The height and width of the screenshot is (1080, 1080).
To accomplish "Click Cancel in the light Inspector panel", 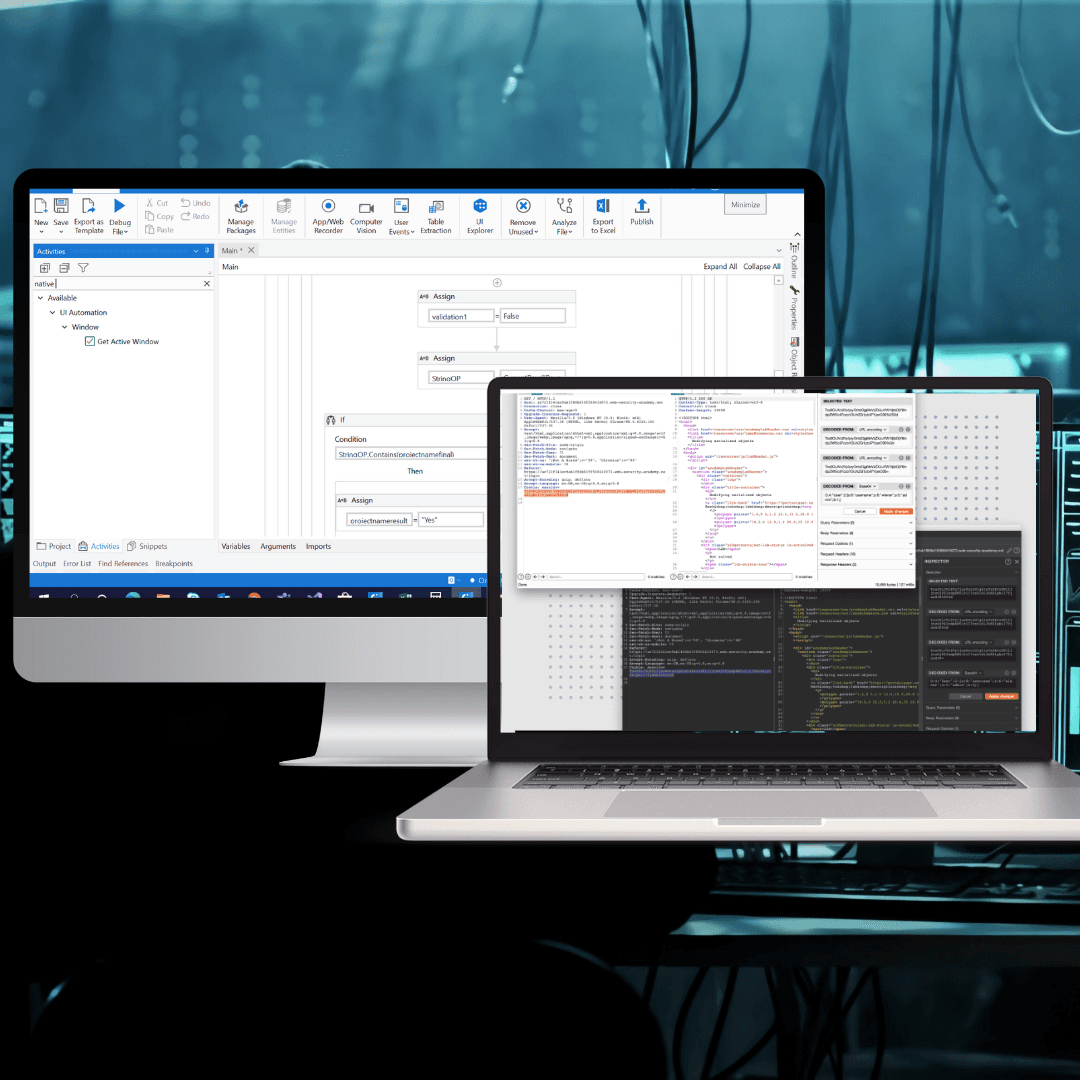I will tap(860, 511).
